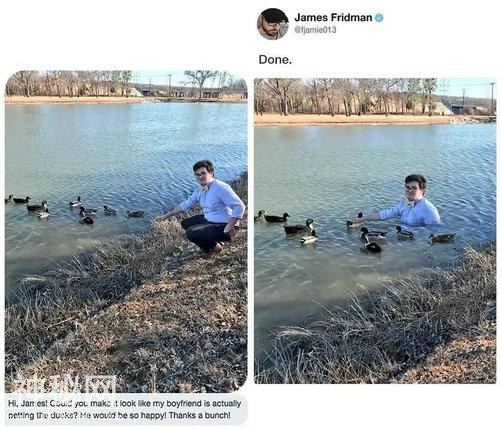501x428 pixels.
Task: Click the rightmost brown duck in edited photo
Action: pos(442,237)
